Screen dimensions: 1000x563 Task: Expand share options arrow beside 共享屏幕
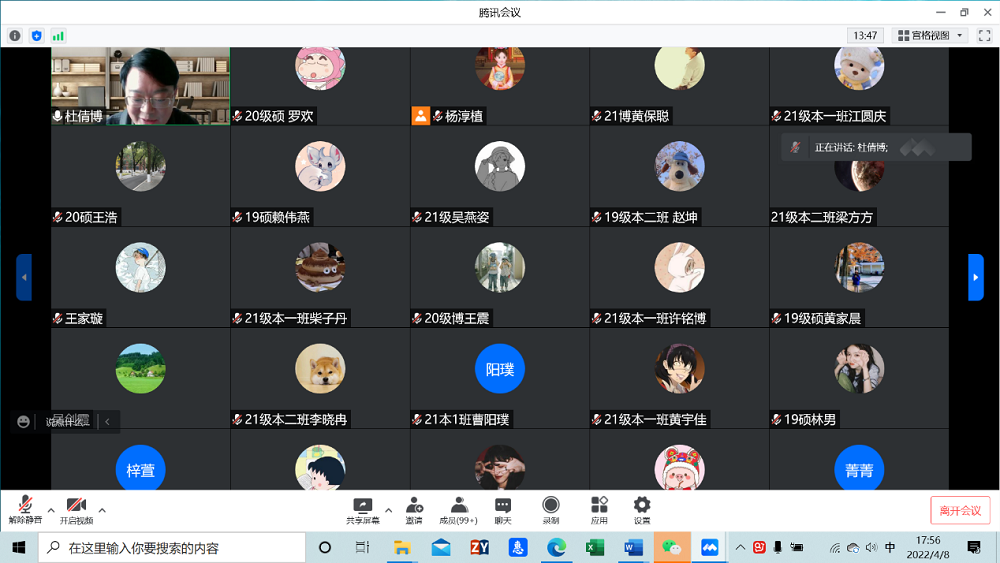tap(389, 510)
